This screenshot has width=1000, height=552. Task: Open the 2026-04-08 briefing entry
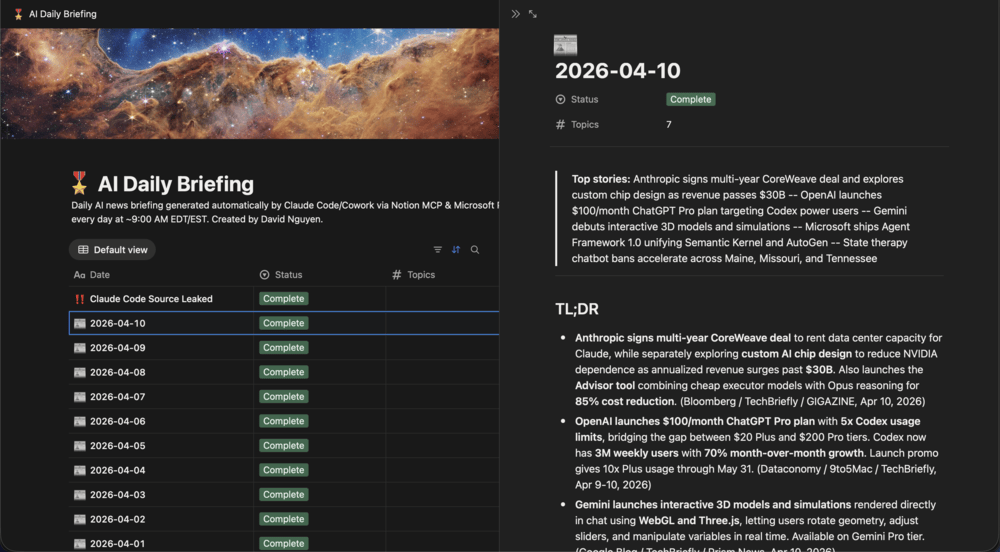[x=117, y=372]
